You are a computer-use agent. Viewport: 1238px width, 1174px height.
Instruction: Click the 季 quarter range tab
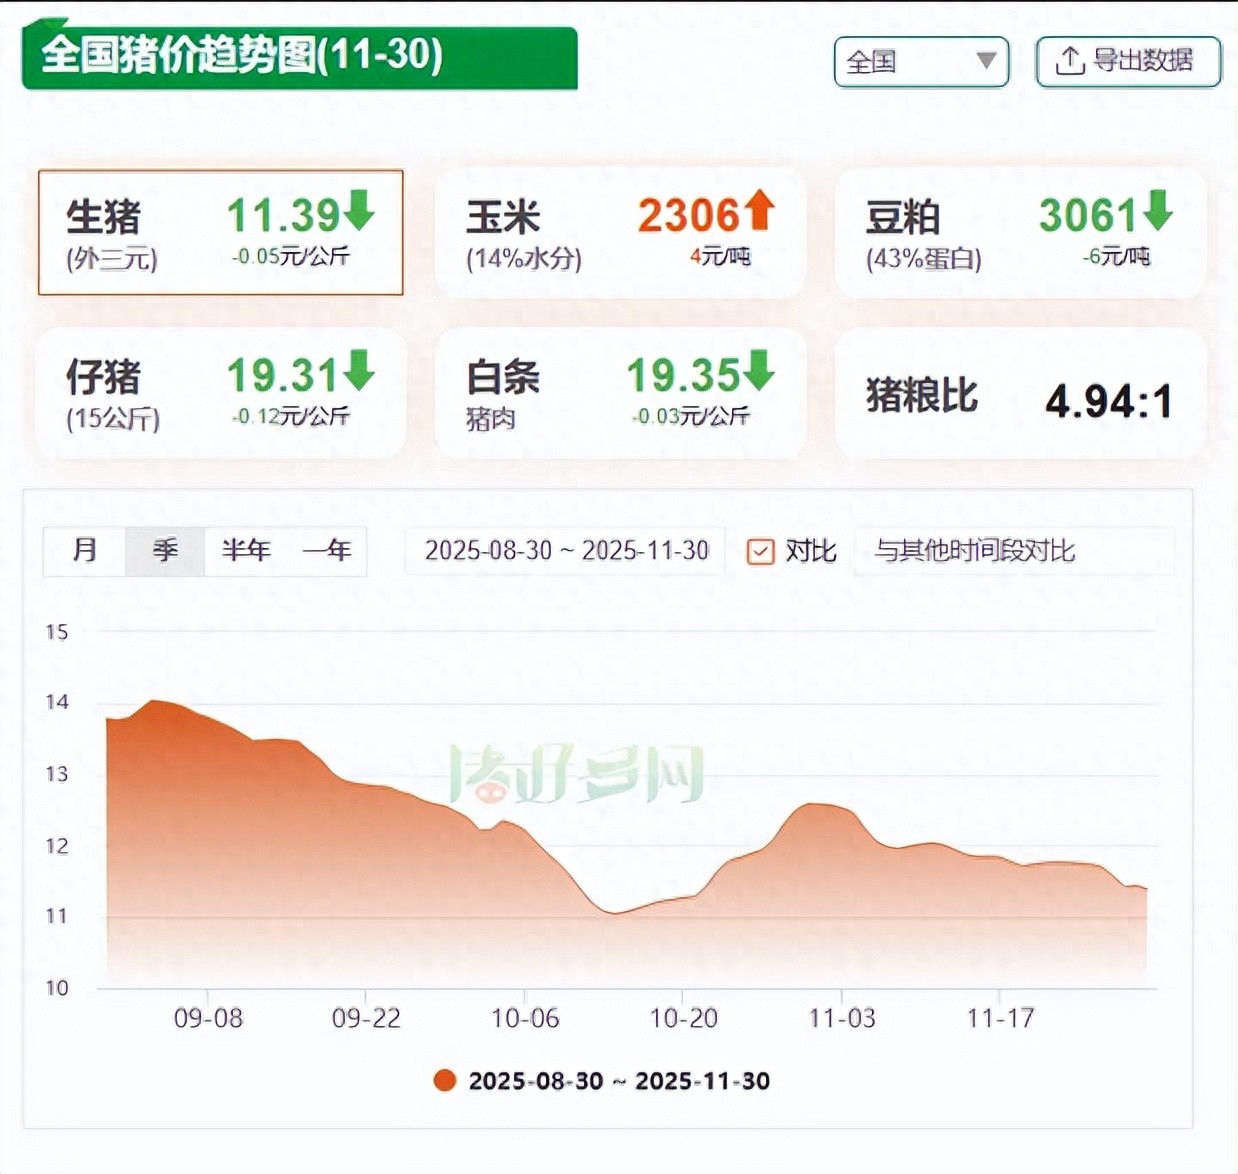(x=165, y=551)
